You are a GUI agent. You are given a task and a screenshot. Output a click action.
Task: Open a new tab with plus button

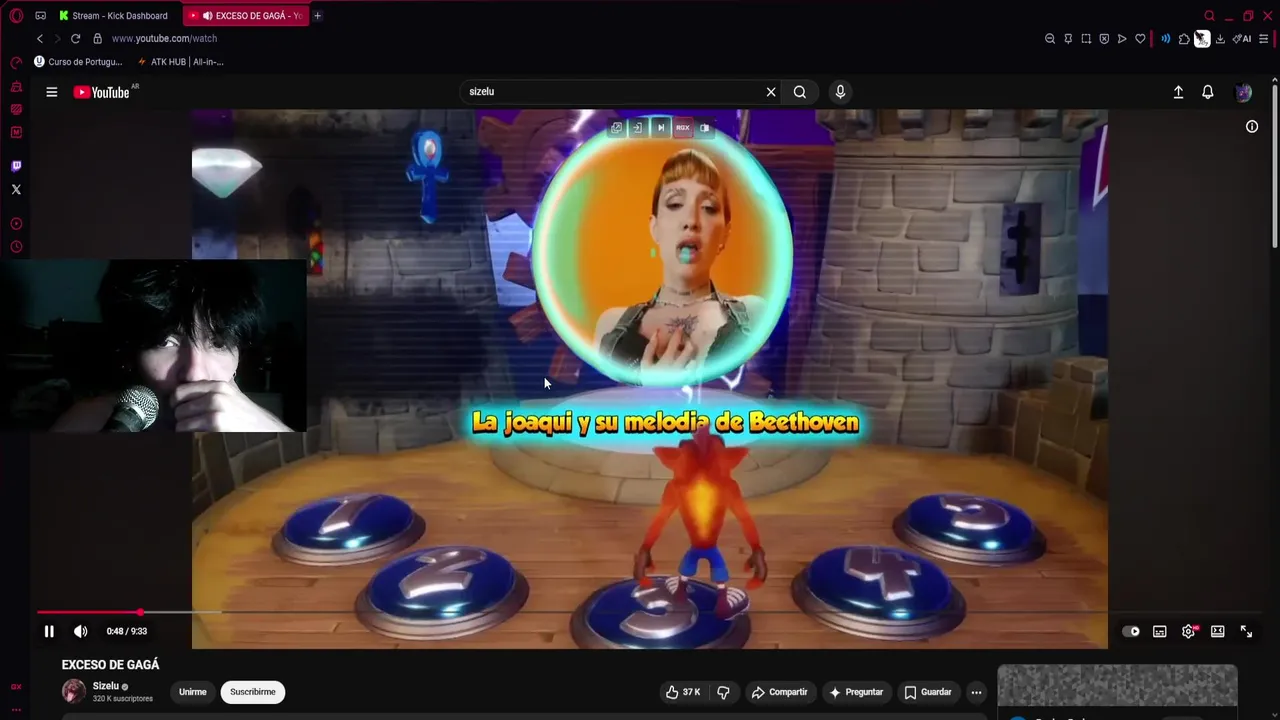[318, 16]
